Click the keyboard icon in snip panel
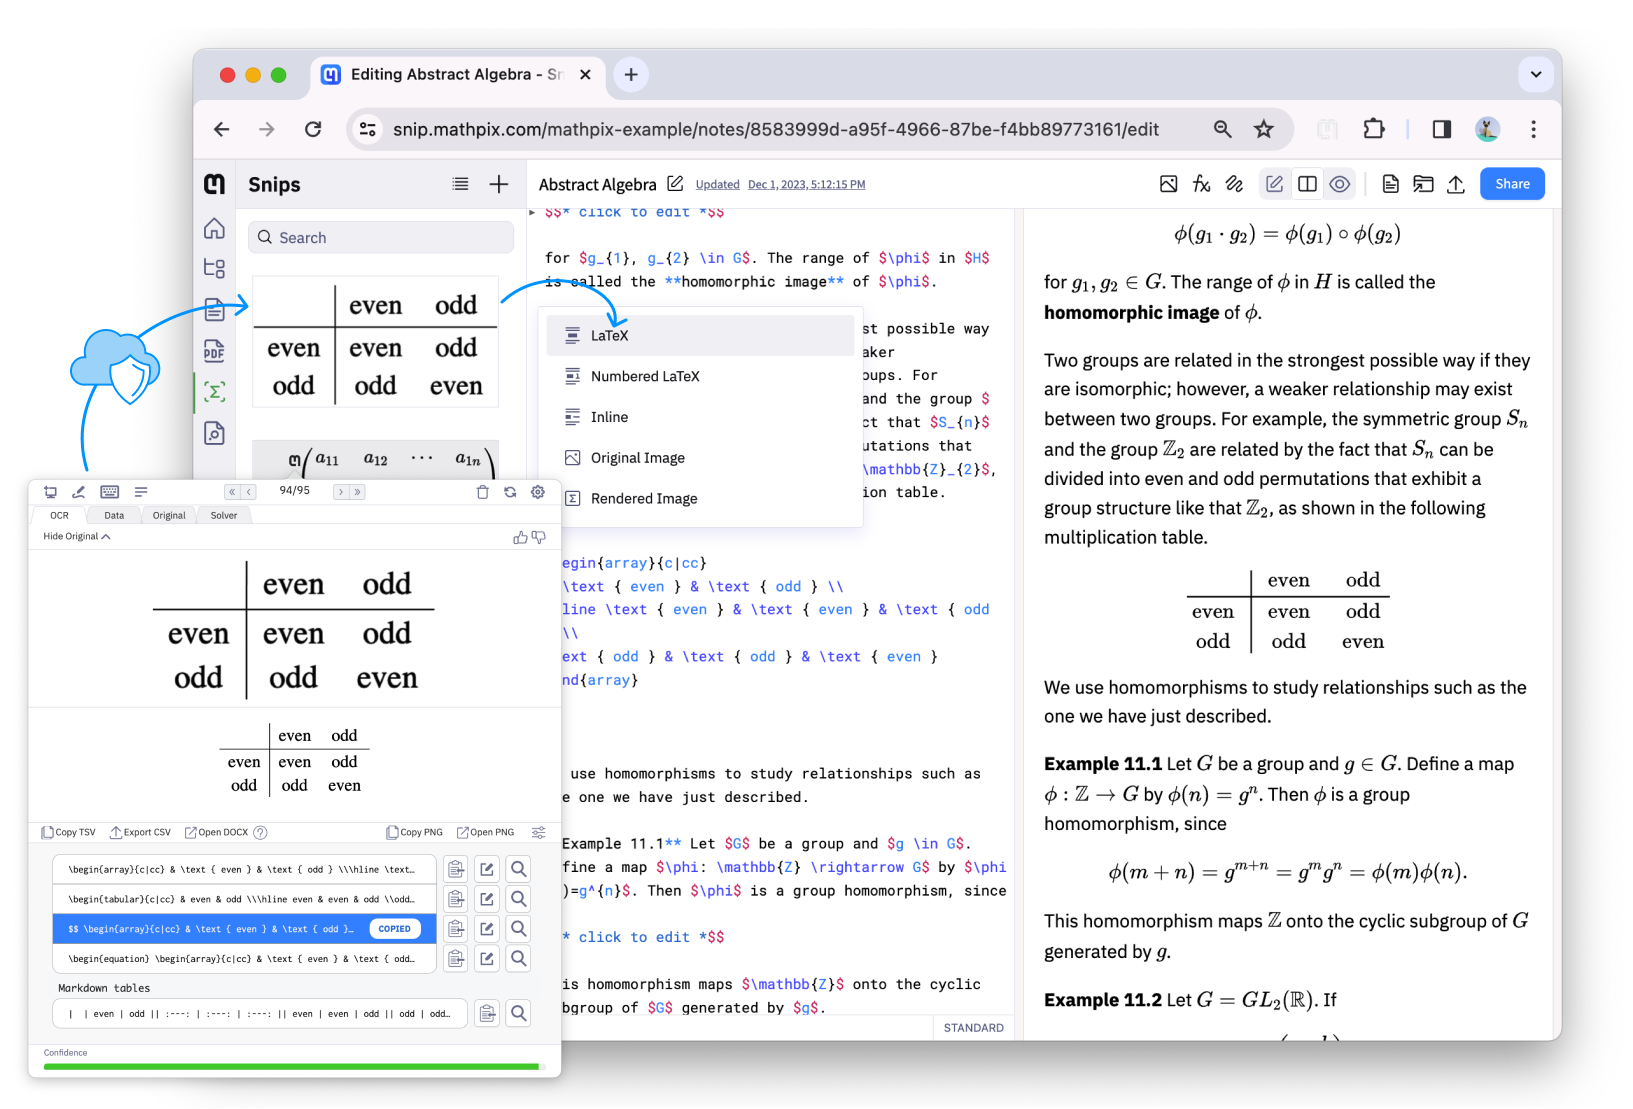The width and height of the screenshot is (1633, 1109). (x=110, y=492)
